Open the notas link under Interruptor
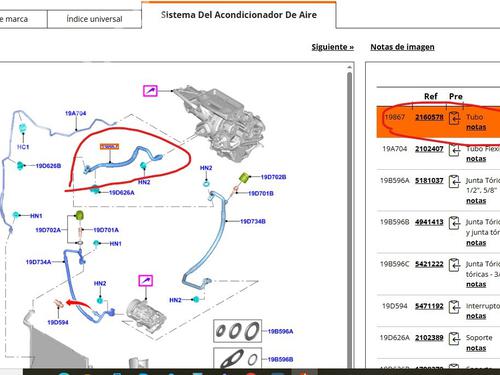The height and width of the screenshot is (375, 500). pos(476,316)
